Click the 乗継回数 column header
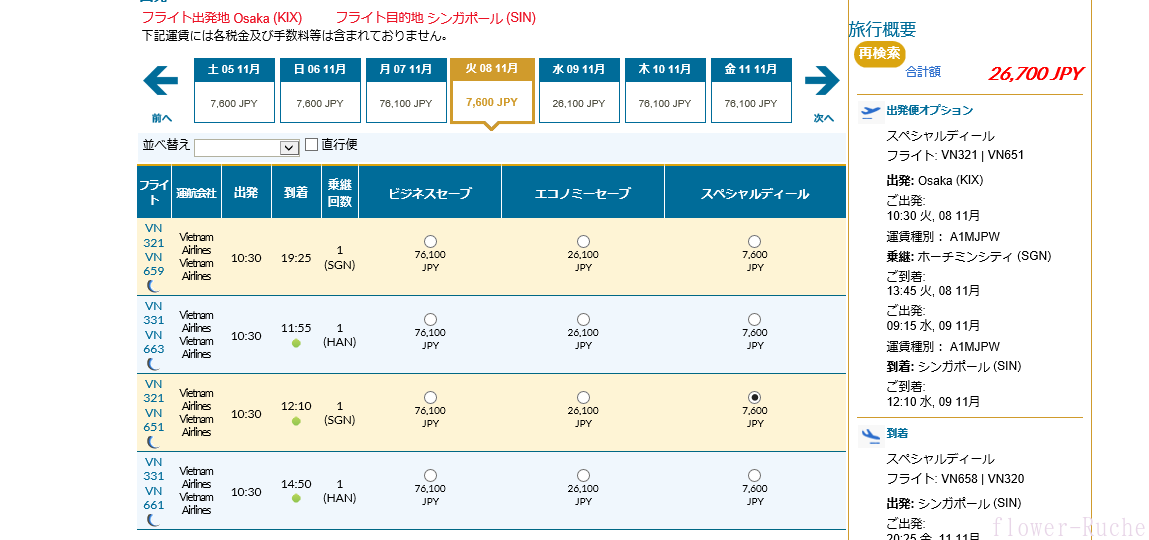Image resolution: width=1149 pixels, height=540 pixels. pyautogui.click(x=340, y=192)
